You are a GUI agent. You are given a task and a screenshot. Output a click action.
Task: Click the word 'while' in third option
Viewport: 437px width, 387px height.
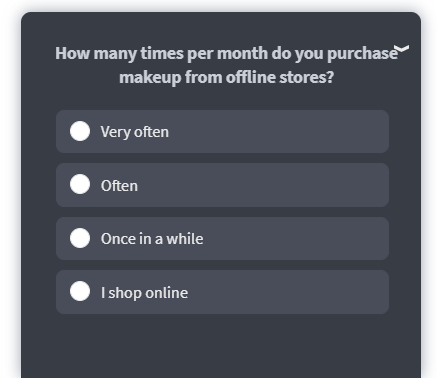pyautogui.click(x=185, y=239)
